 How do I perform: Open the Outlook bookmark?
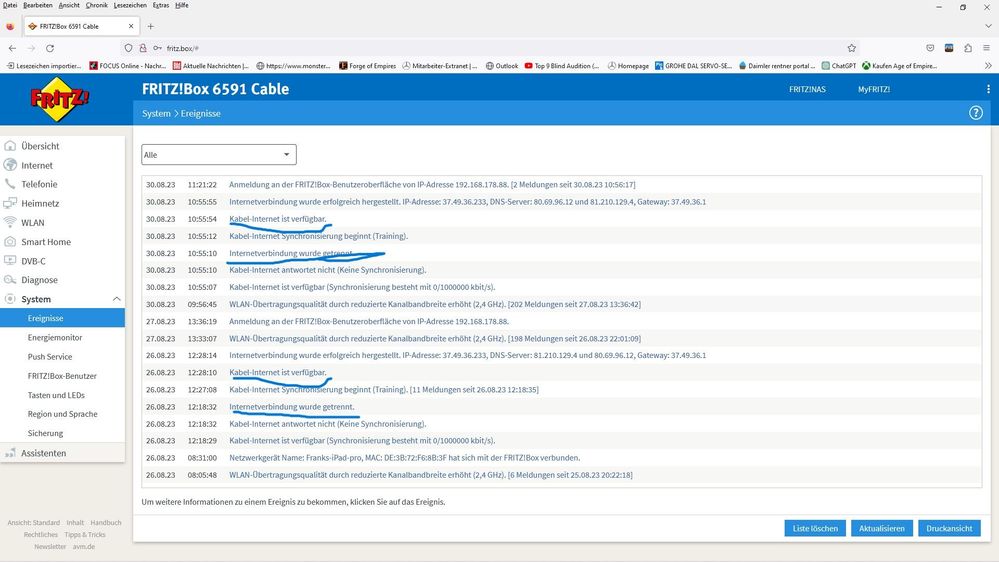coord(501,66)
